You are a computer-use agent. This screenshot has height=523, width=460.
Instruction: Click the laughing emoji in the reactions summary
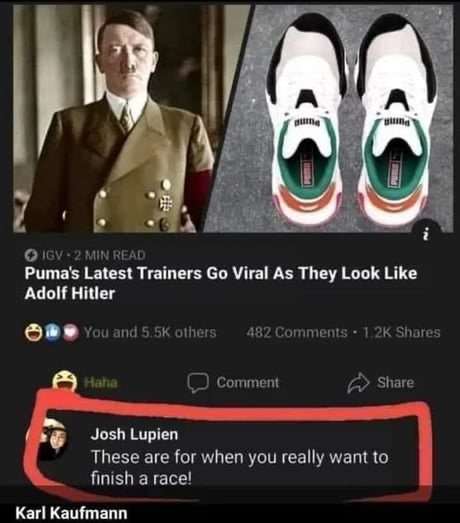[x=33, y=333]
